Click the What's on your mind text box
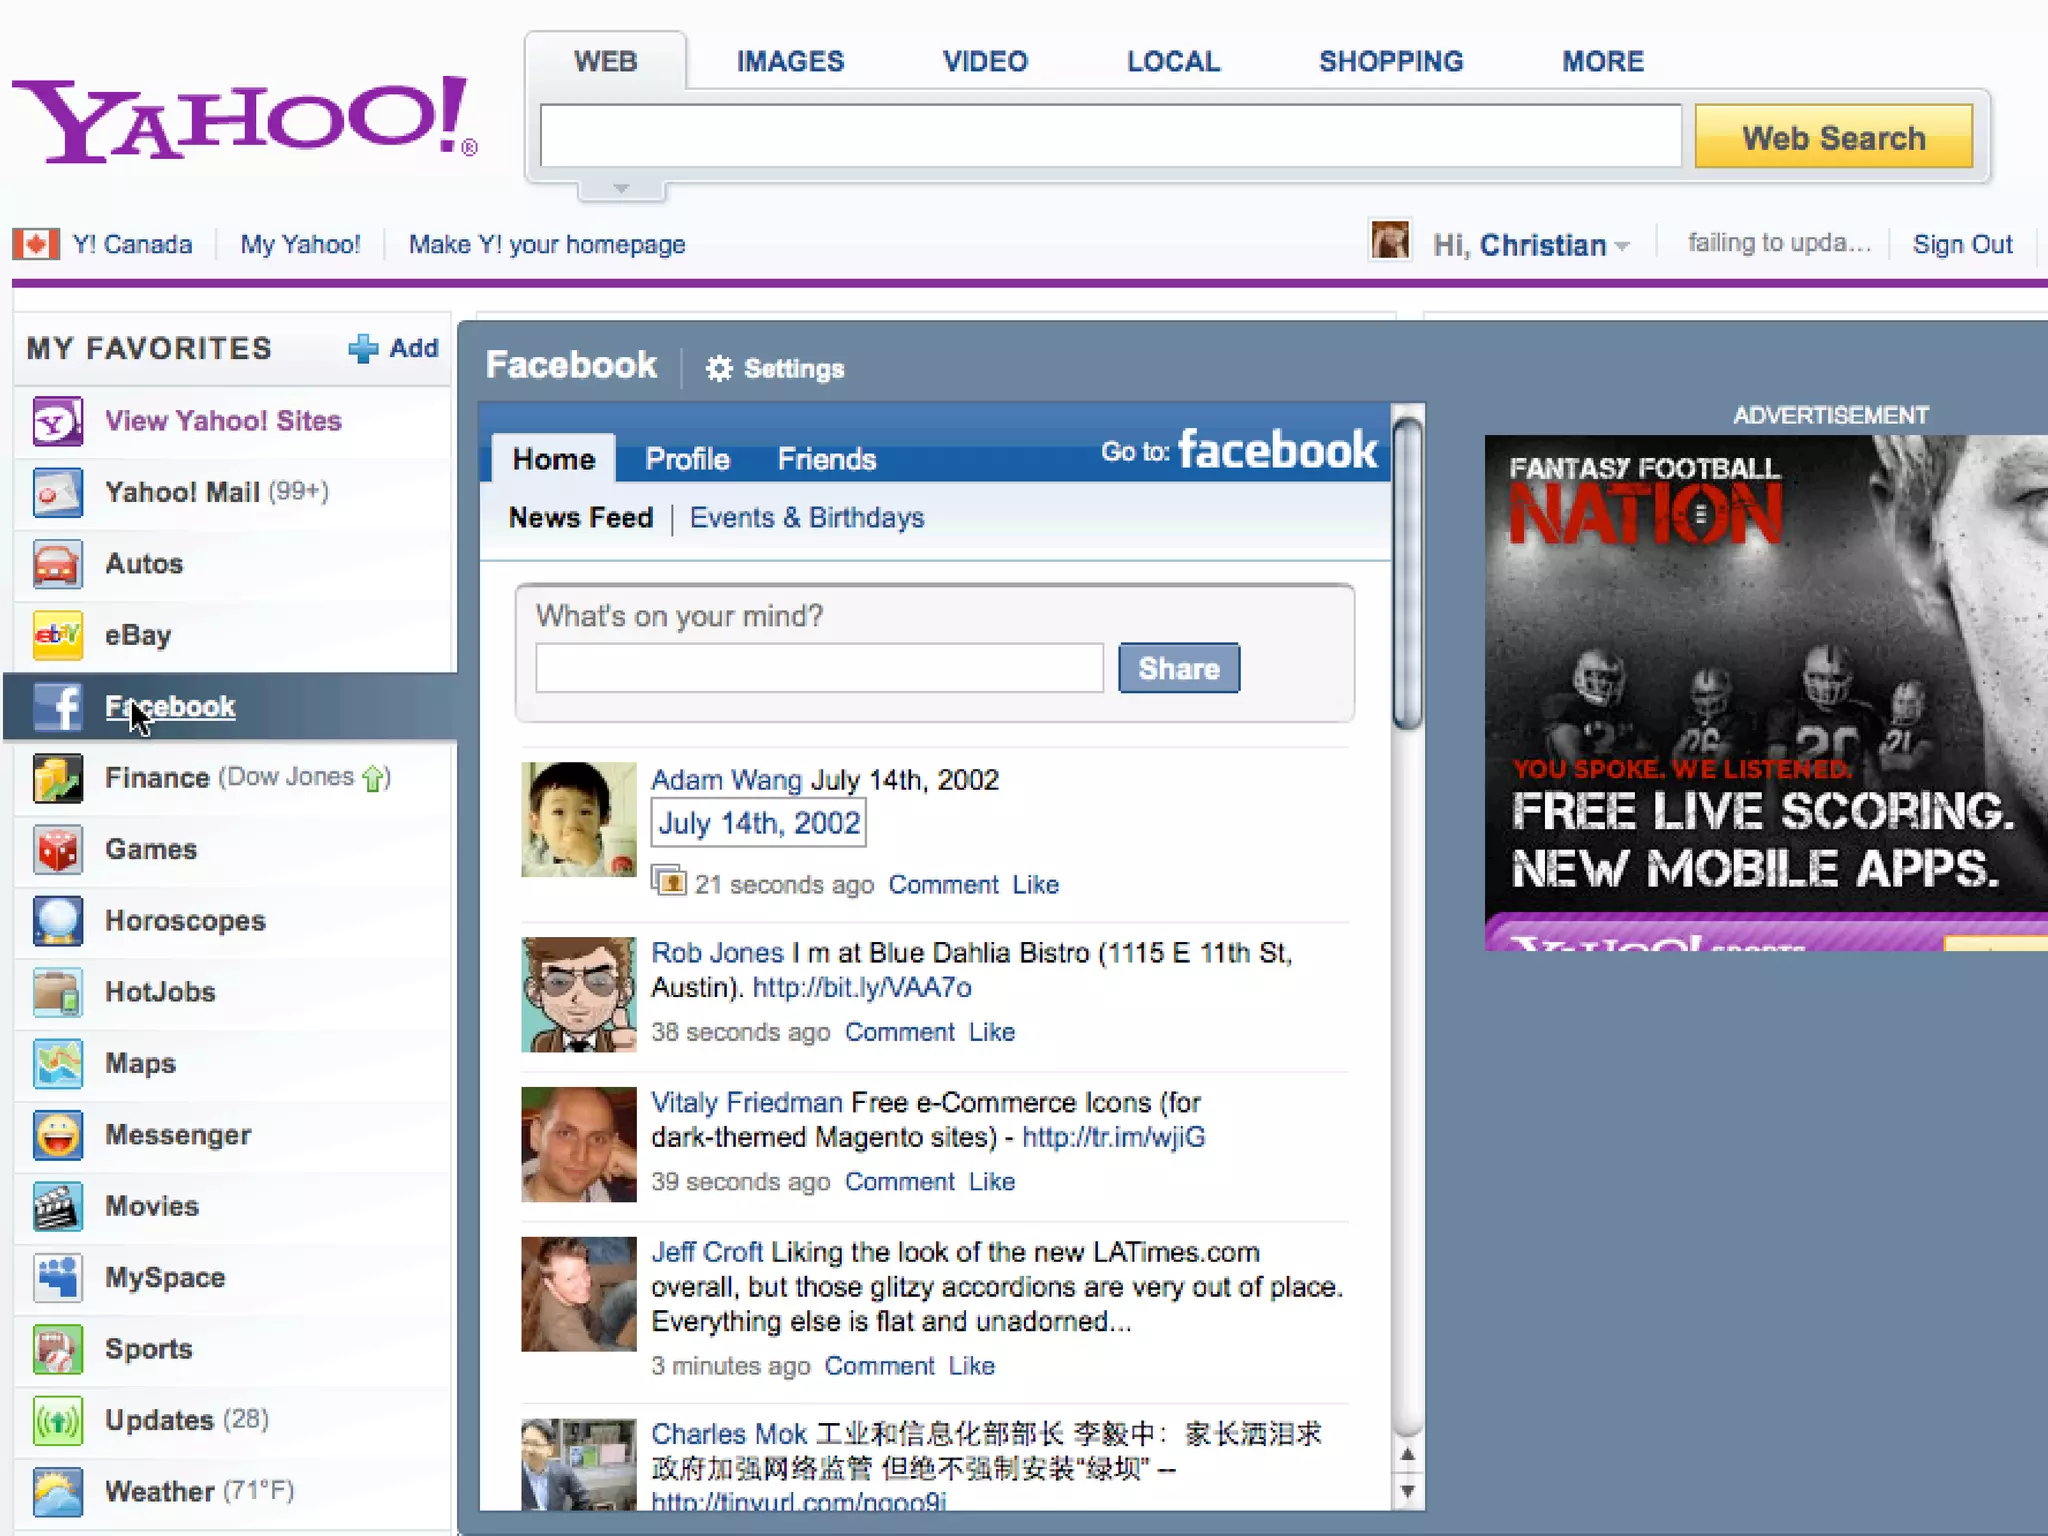 pyautogui.click(x=819, y=668)
